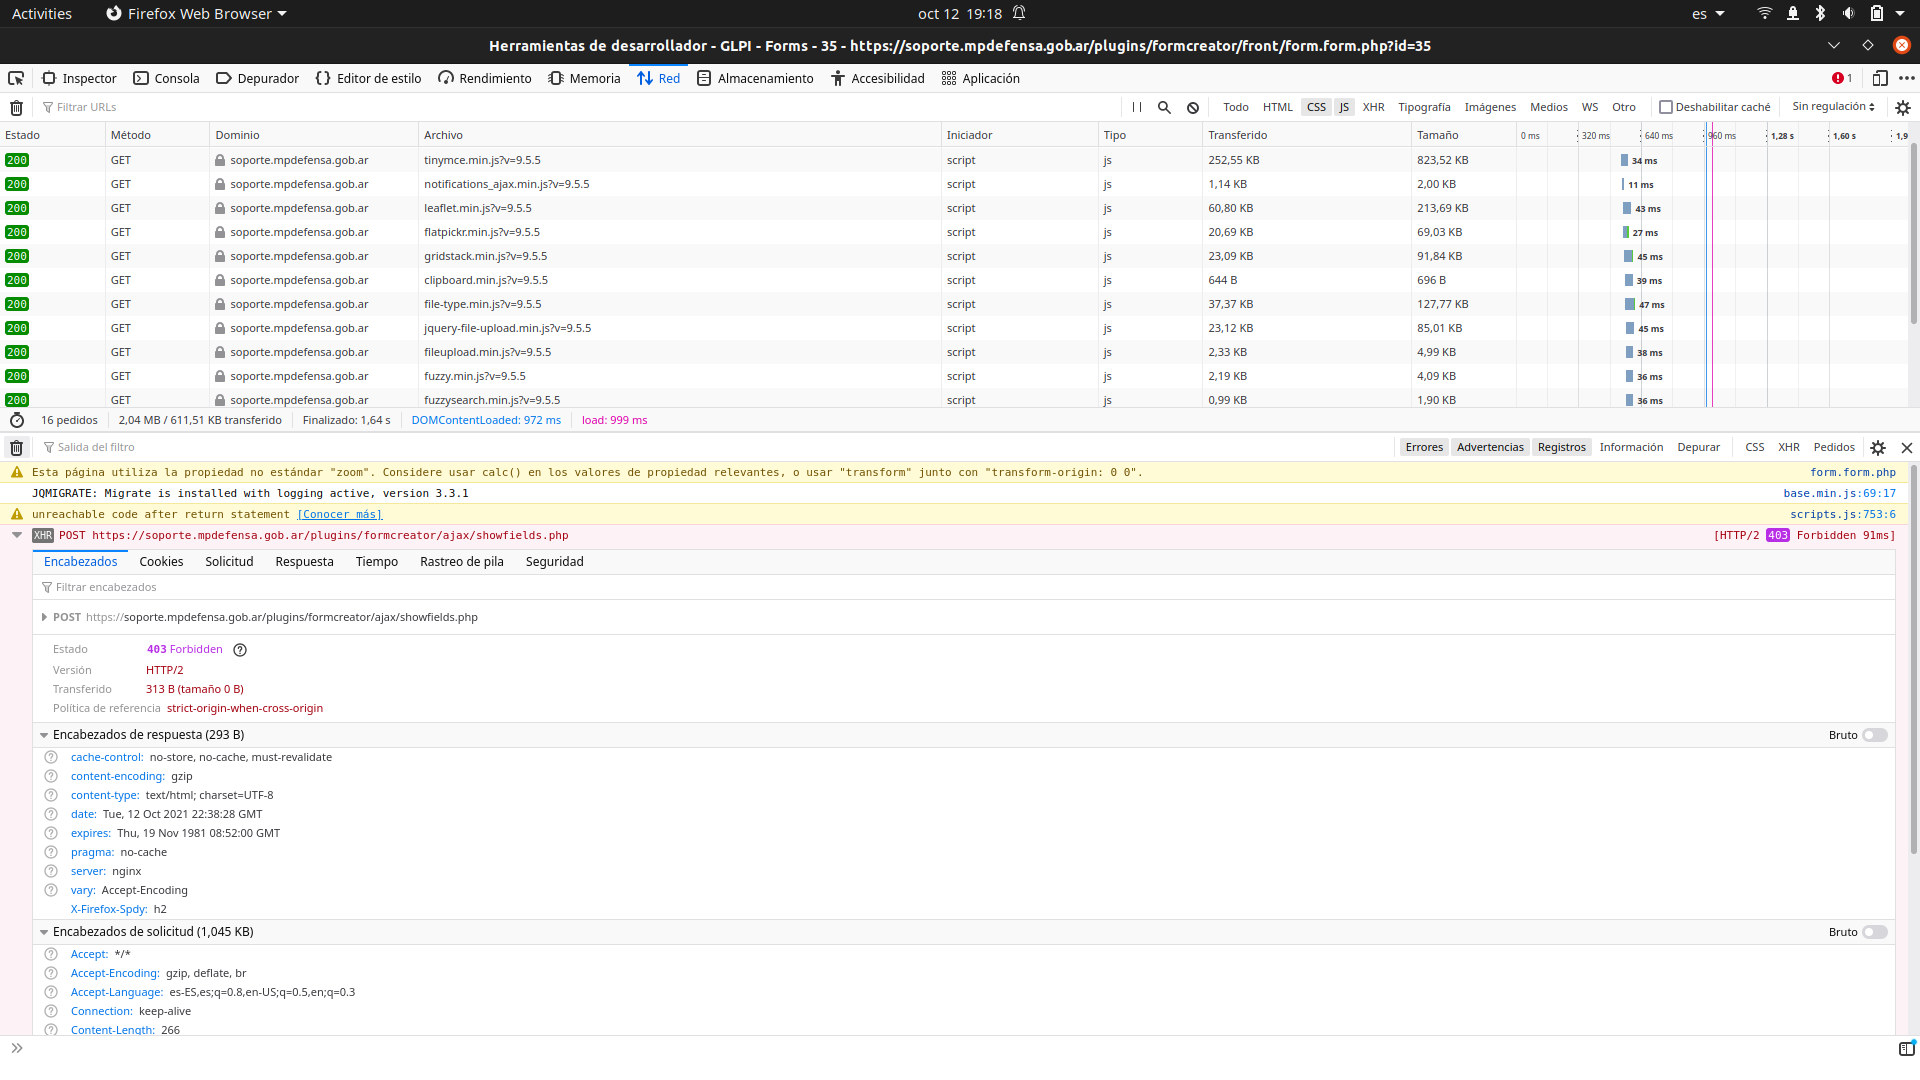Select the element picker tool
Viewport: 1920px width, 1080px height.
pyautogui.click(x=15, y=78)
